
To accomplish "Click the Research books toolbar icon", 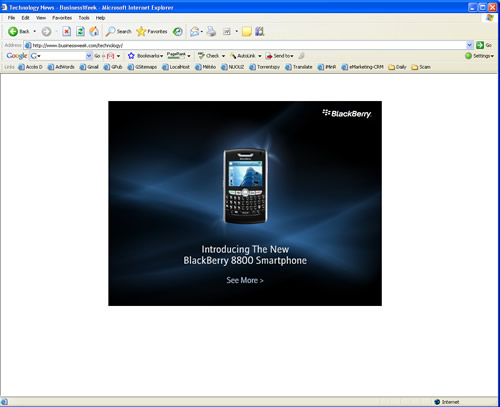I will 260,32.
